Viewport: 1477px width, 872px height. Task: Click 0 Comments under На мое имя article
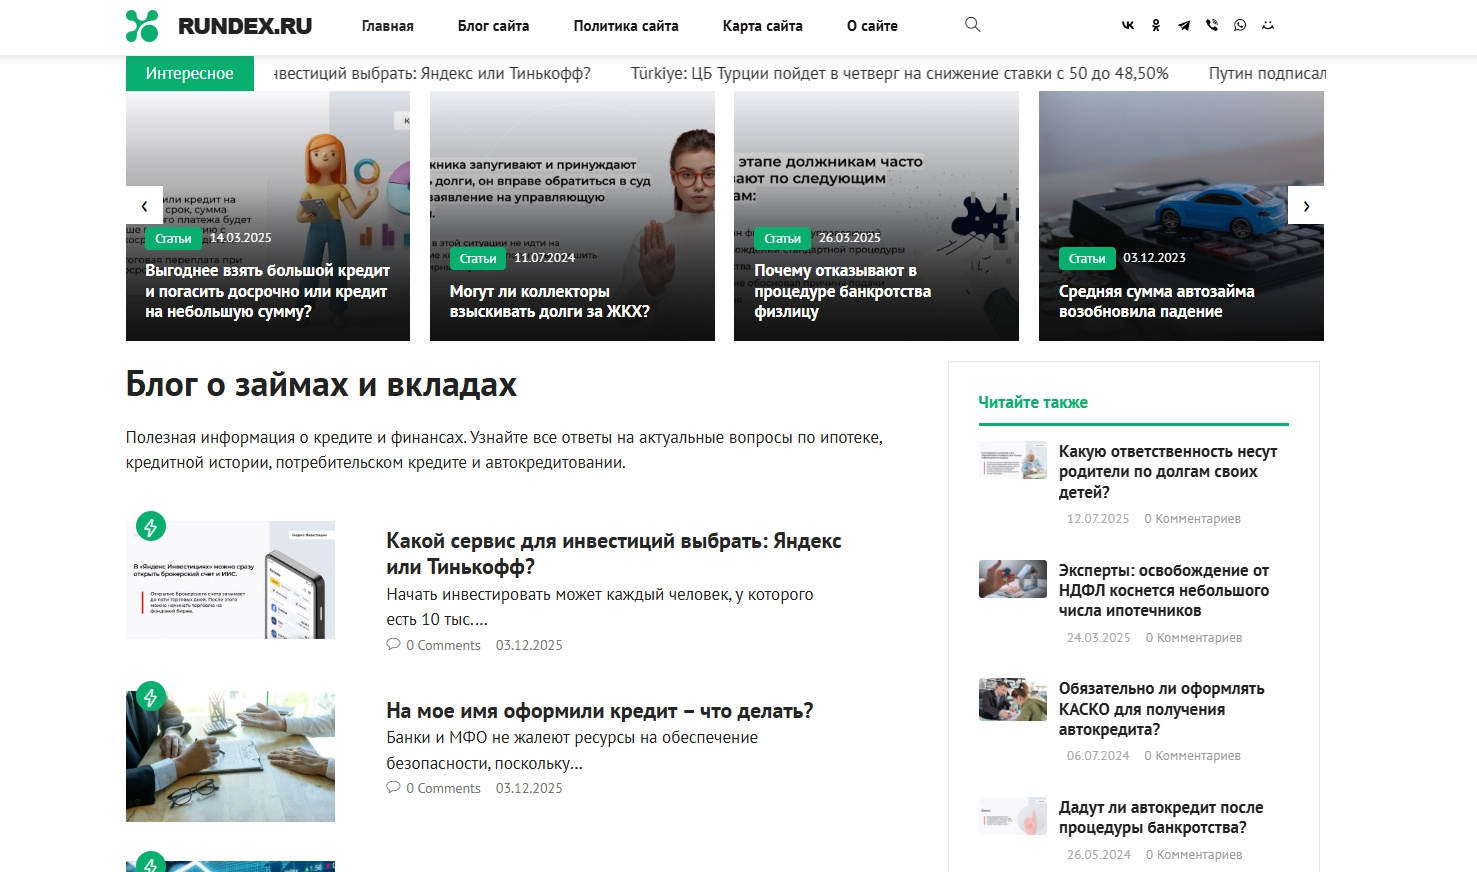point(443,789)
